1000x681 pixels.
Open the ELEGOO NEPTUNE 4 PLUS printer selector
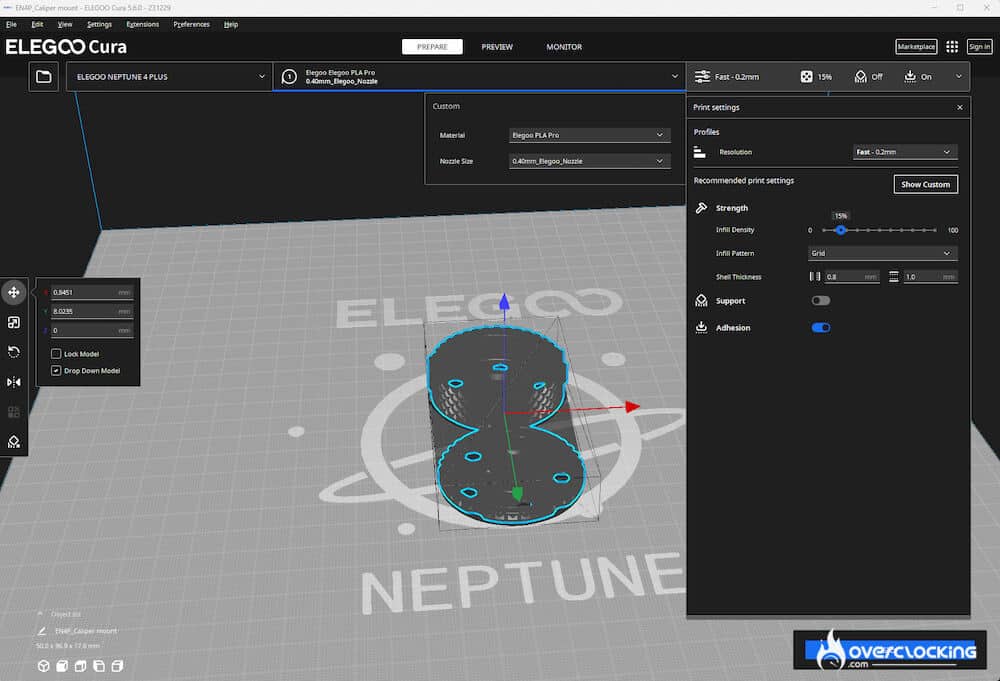(x=168, y=75)
